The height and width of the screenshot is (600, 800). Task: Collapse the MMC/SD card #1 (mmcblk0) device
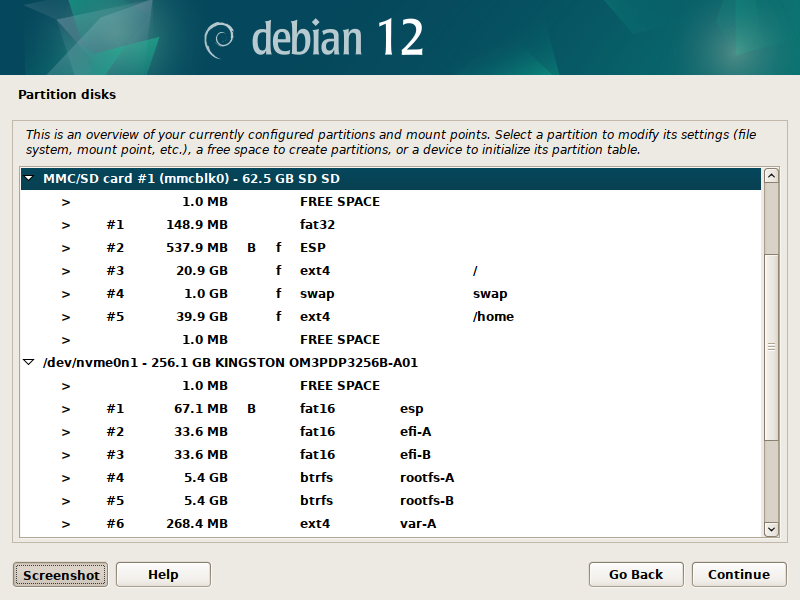[29, 179]
